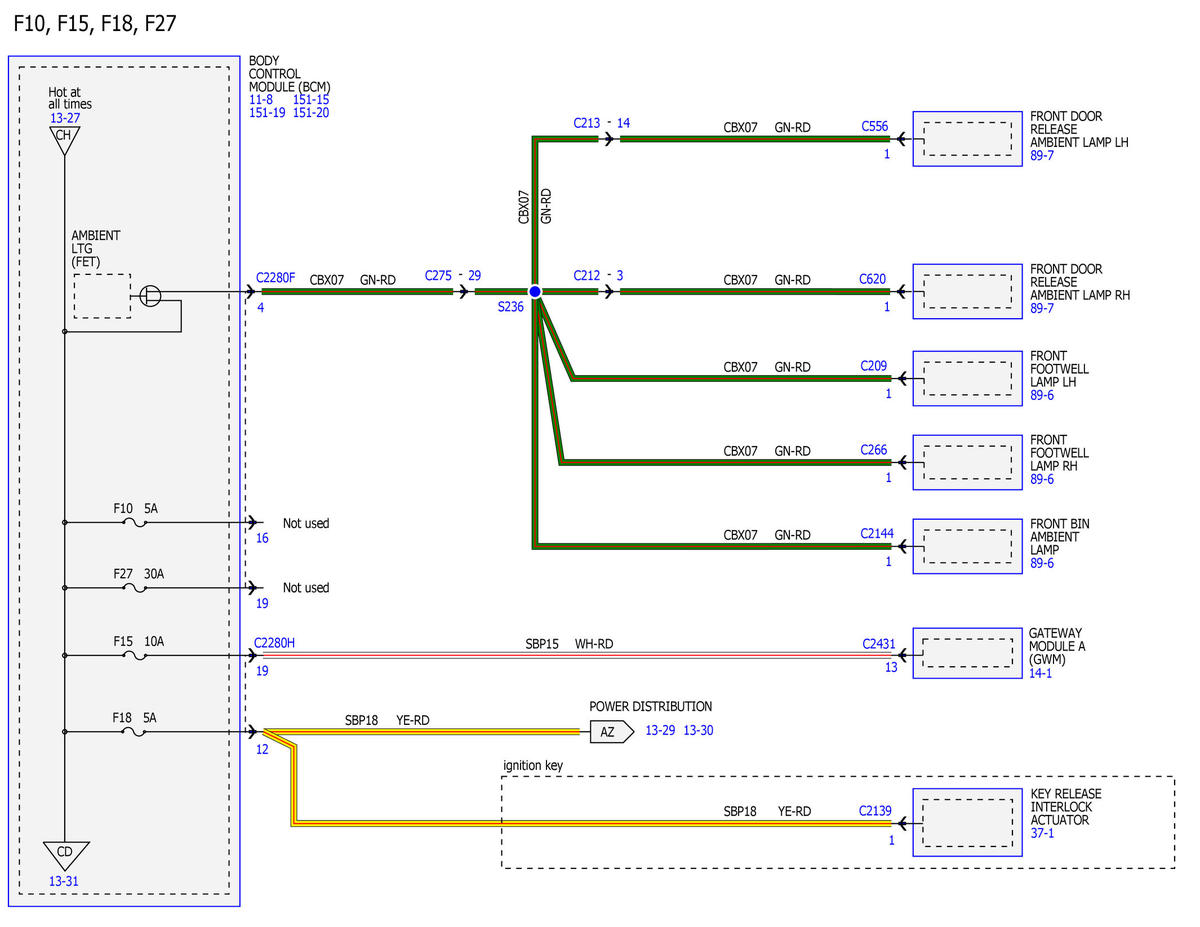
Task: Open 89-7 under Front Door Release Ambient Lamp LH
Action: pyautogui.click(x=1042, y=155)
